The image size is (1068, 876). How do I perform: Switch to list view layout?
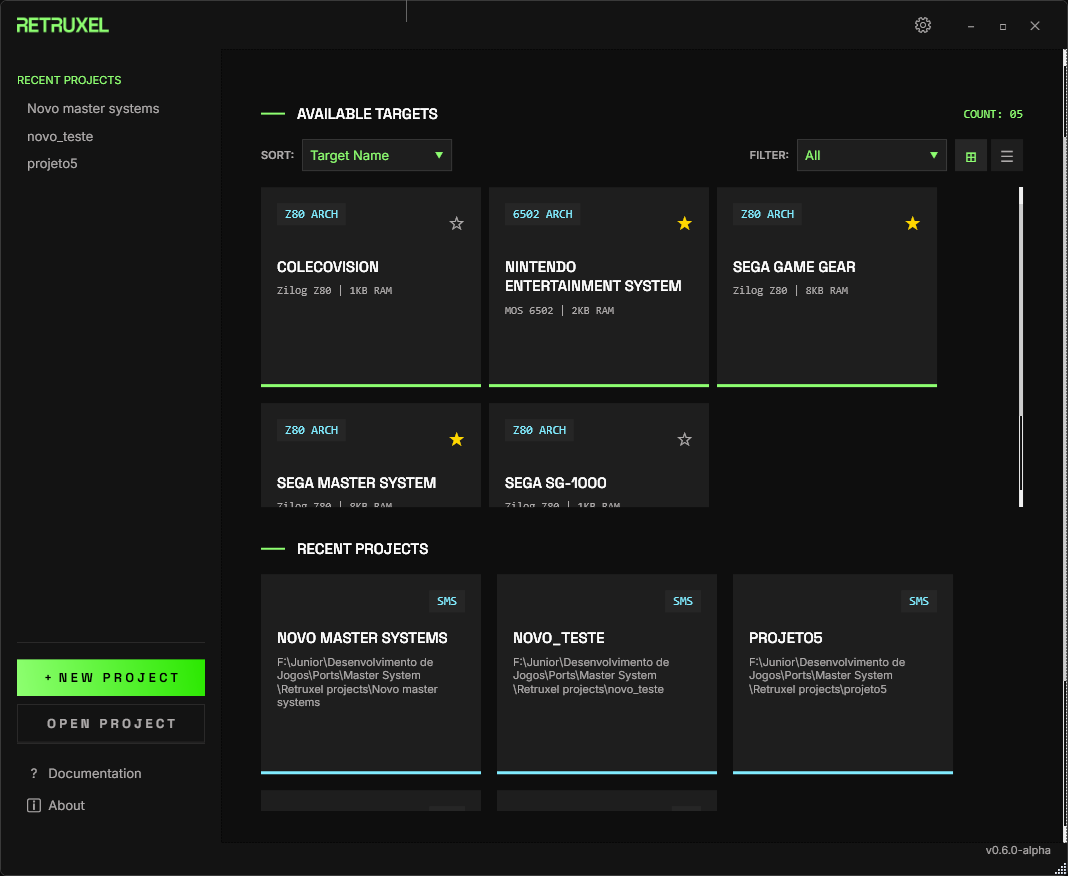(1007, 156)
